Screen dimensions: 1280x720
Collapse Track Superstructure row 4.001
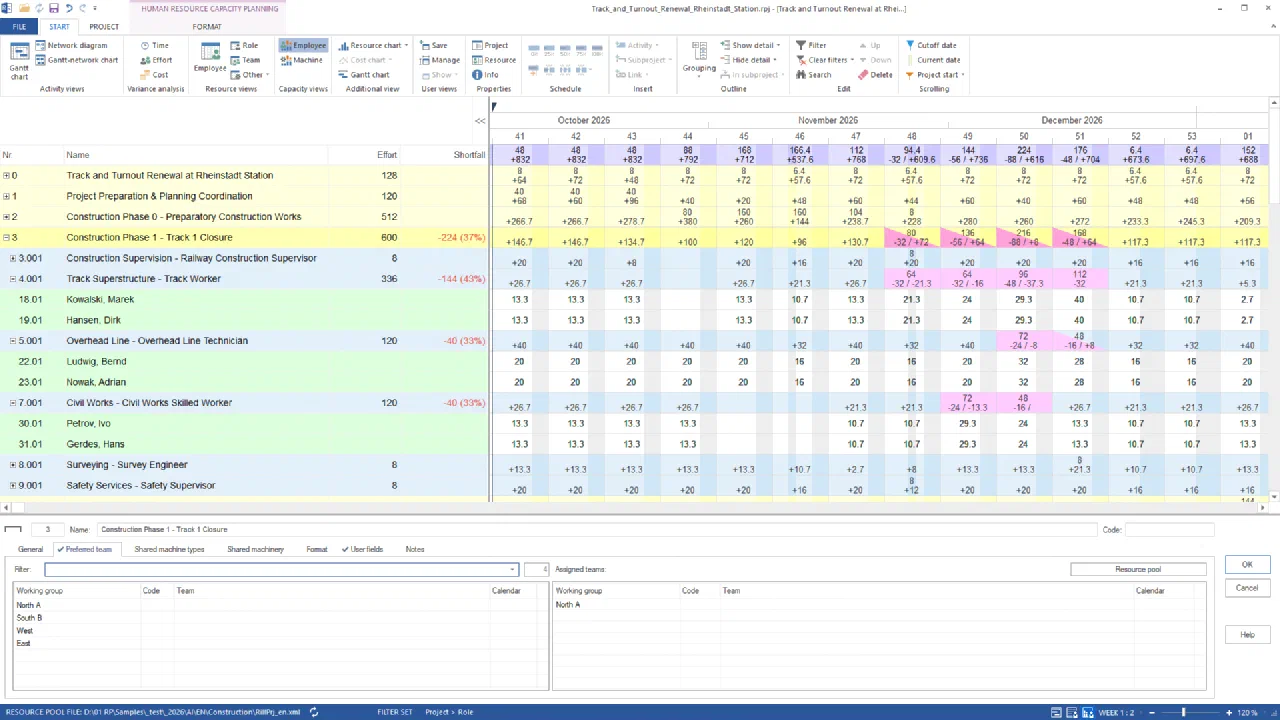13,279
